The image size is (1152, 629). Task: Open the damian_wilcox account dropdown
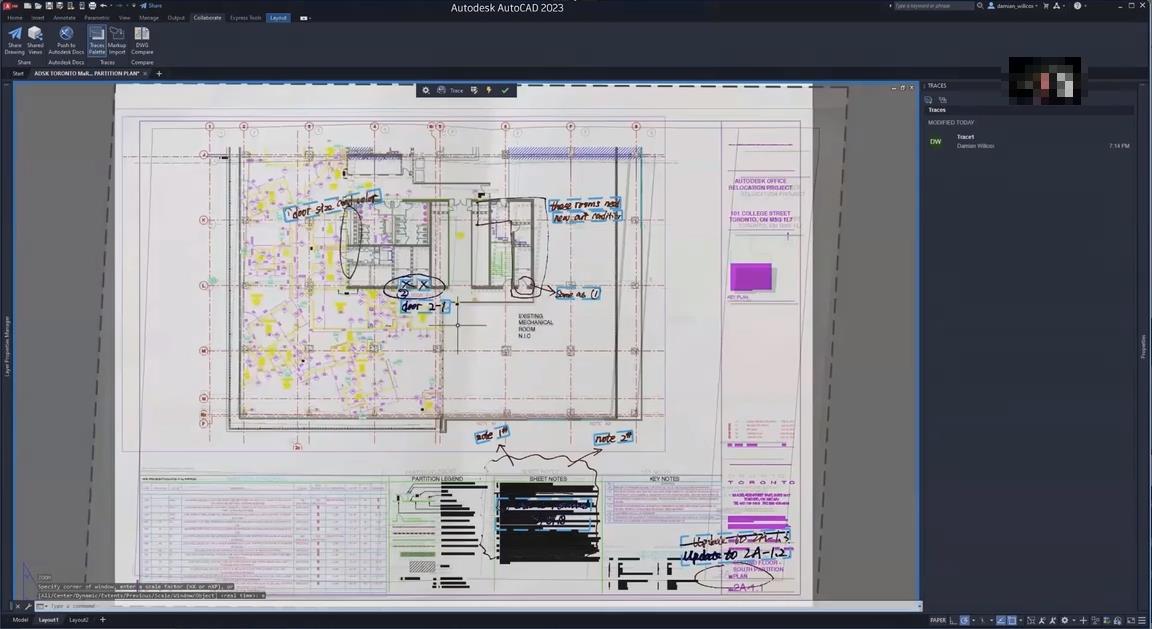(x=1014, y=6)
